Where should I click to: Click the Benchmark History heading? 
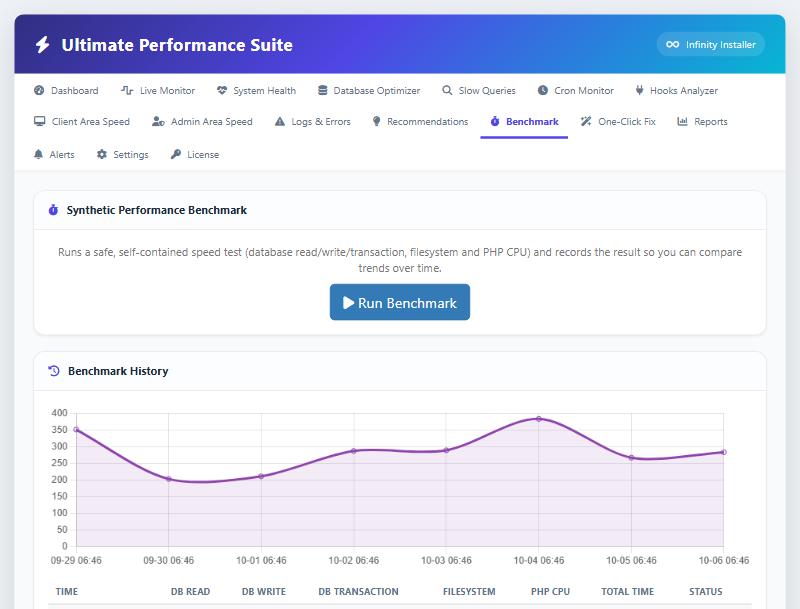(118, 371)
